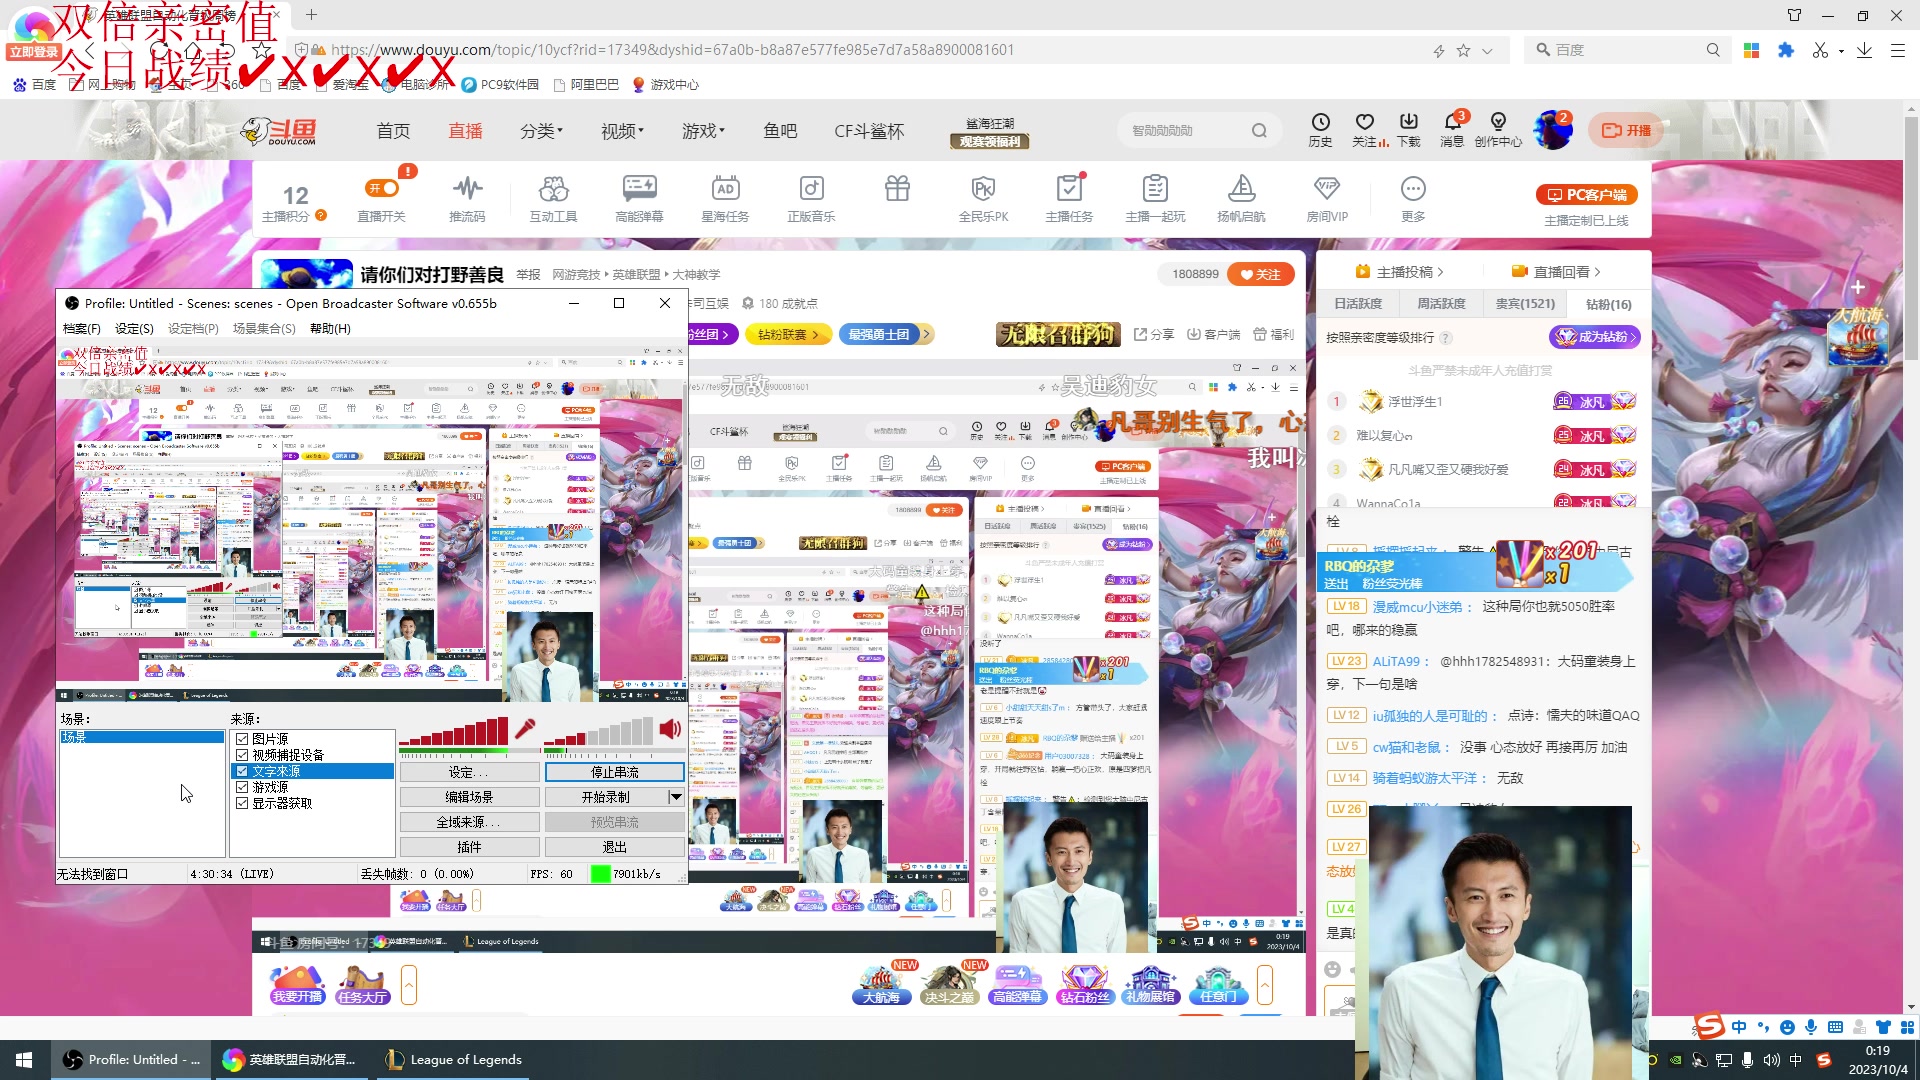Open 扬帆启航 sailboat icon
The image size is (1920, 1080).
click(1241, 188)
